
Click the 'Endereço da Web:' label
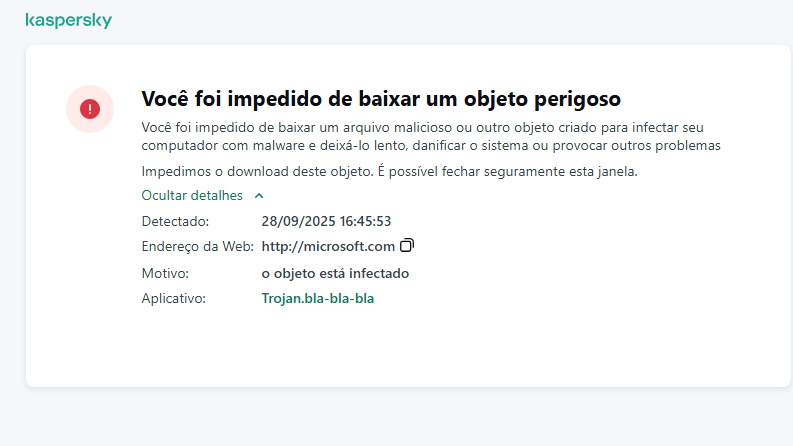197,246
